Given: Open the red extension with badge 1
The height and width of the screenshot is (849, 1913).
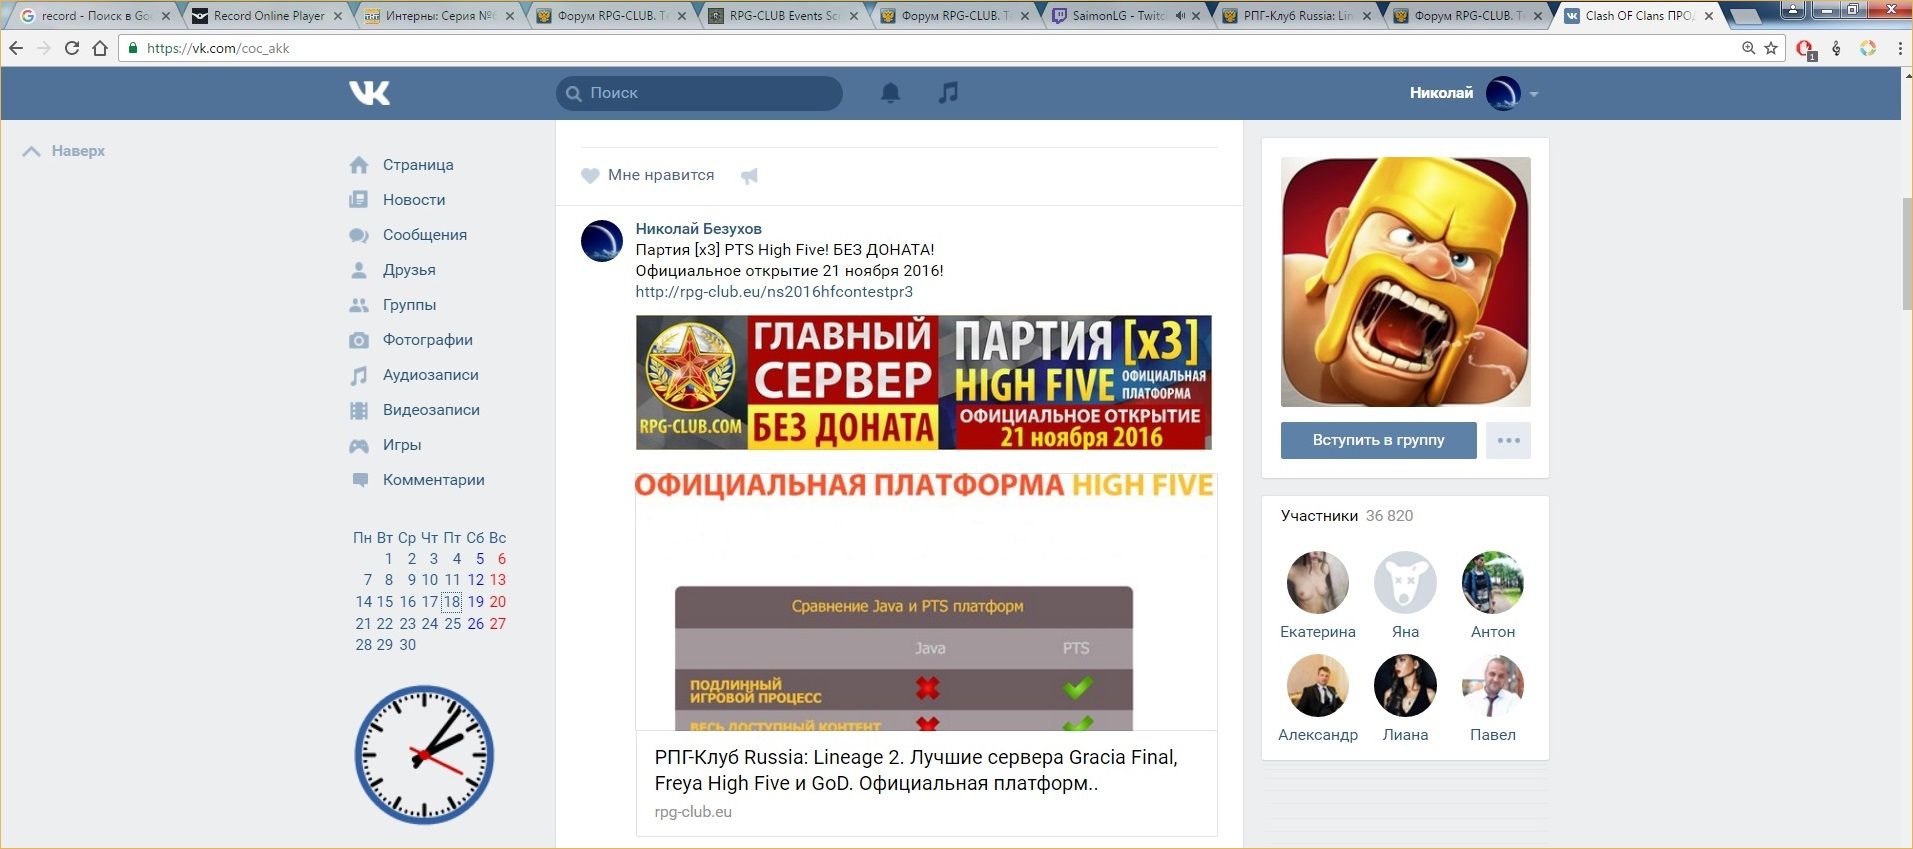Looking at the screenshot, I should (x=1806, y=49).
